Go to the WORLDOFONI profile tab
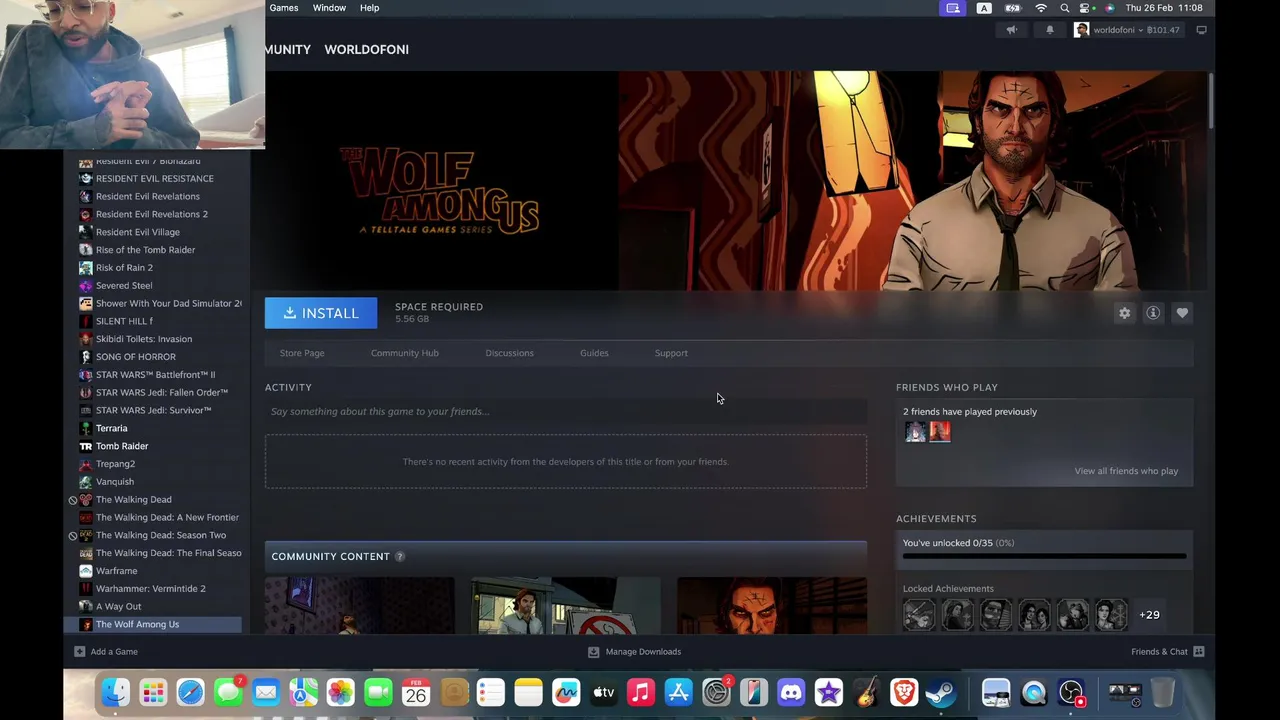 366,49
